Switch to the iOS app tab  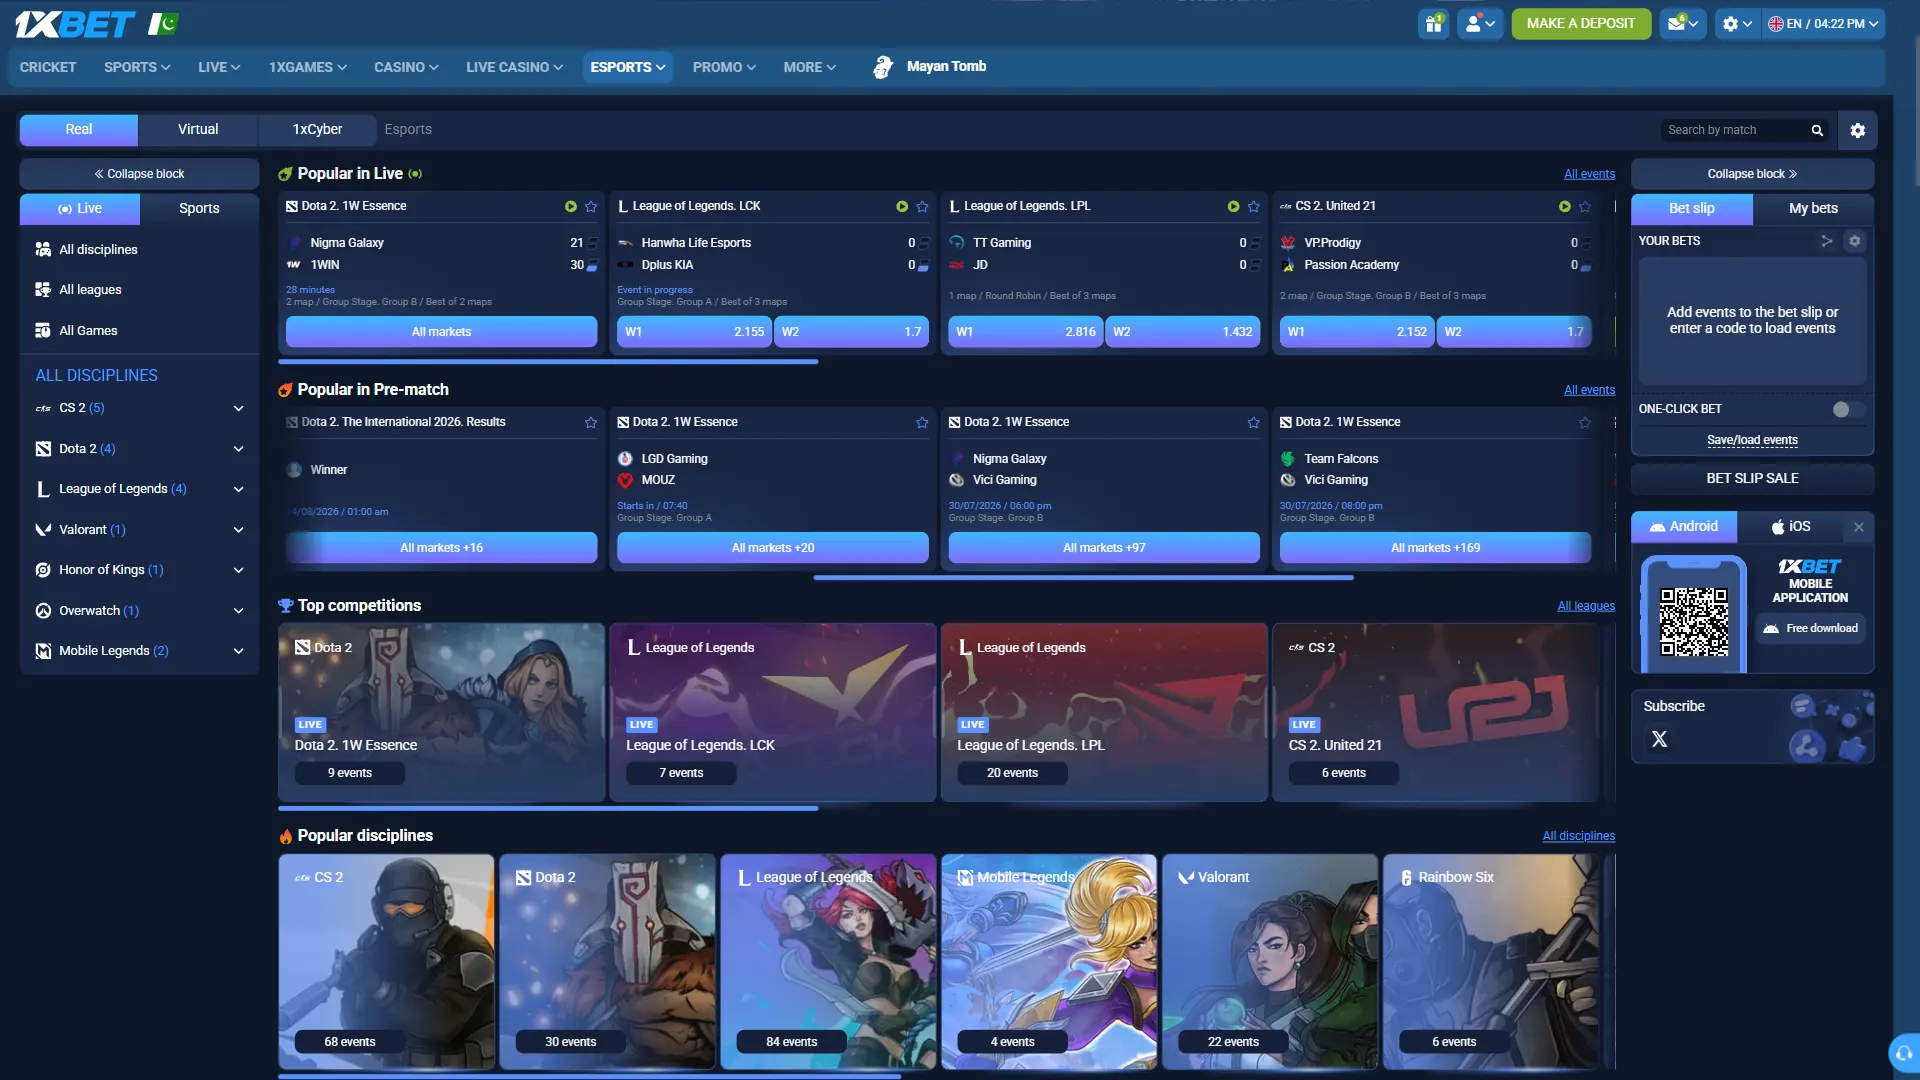tap(1790, 527)
